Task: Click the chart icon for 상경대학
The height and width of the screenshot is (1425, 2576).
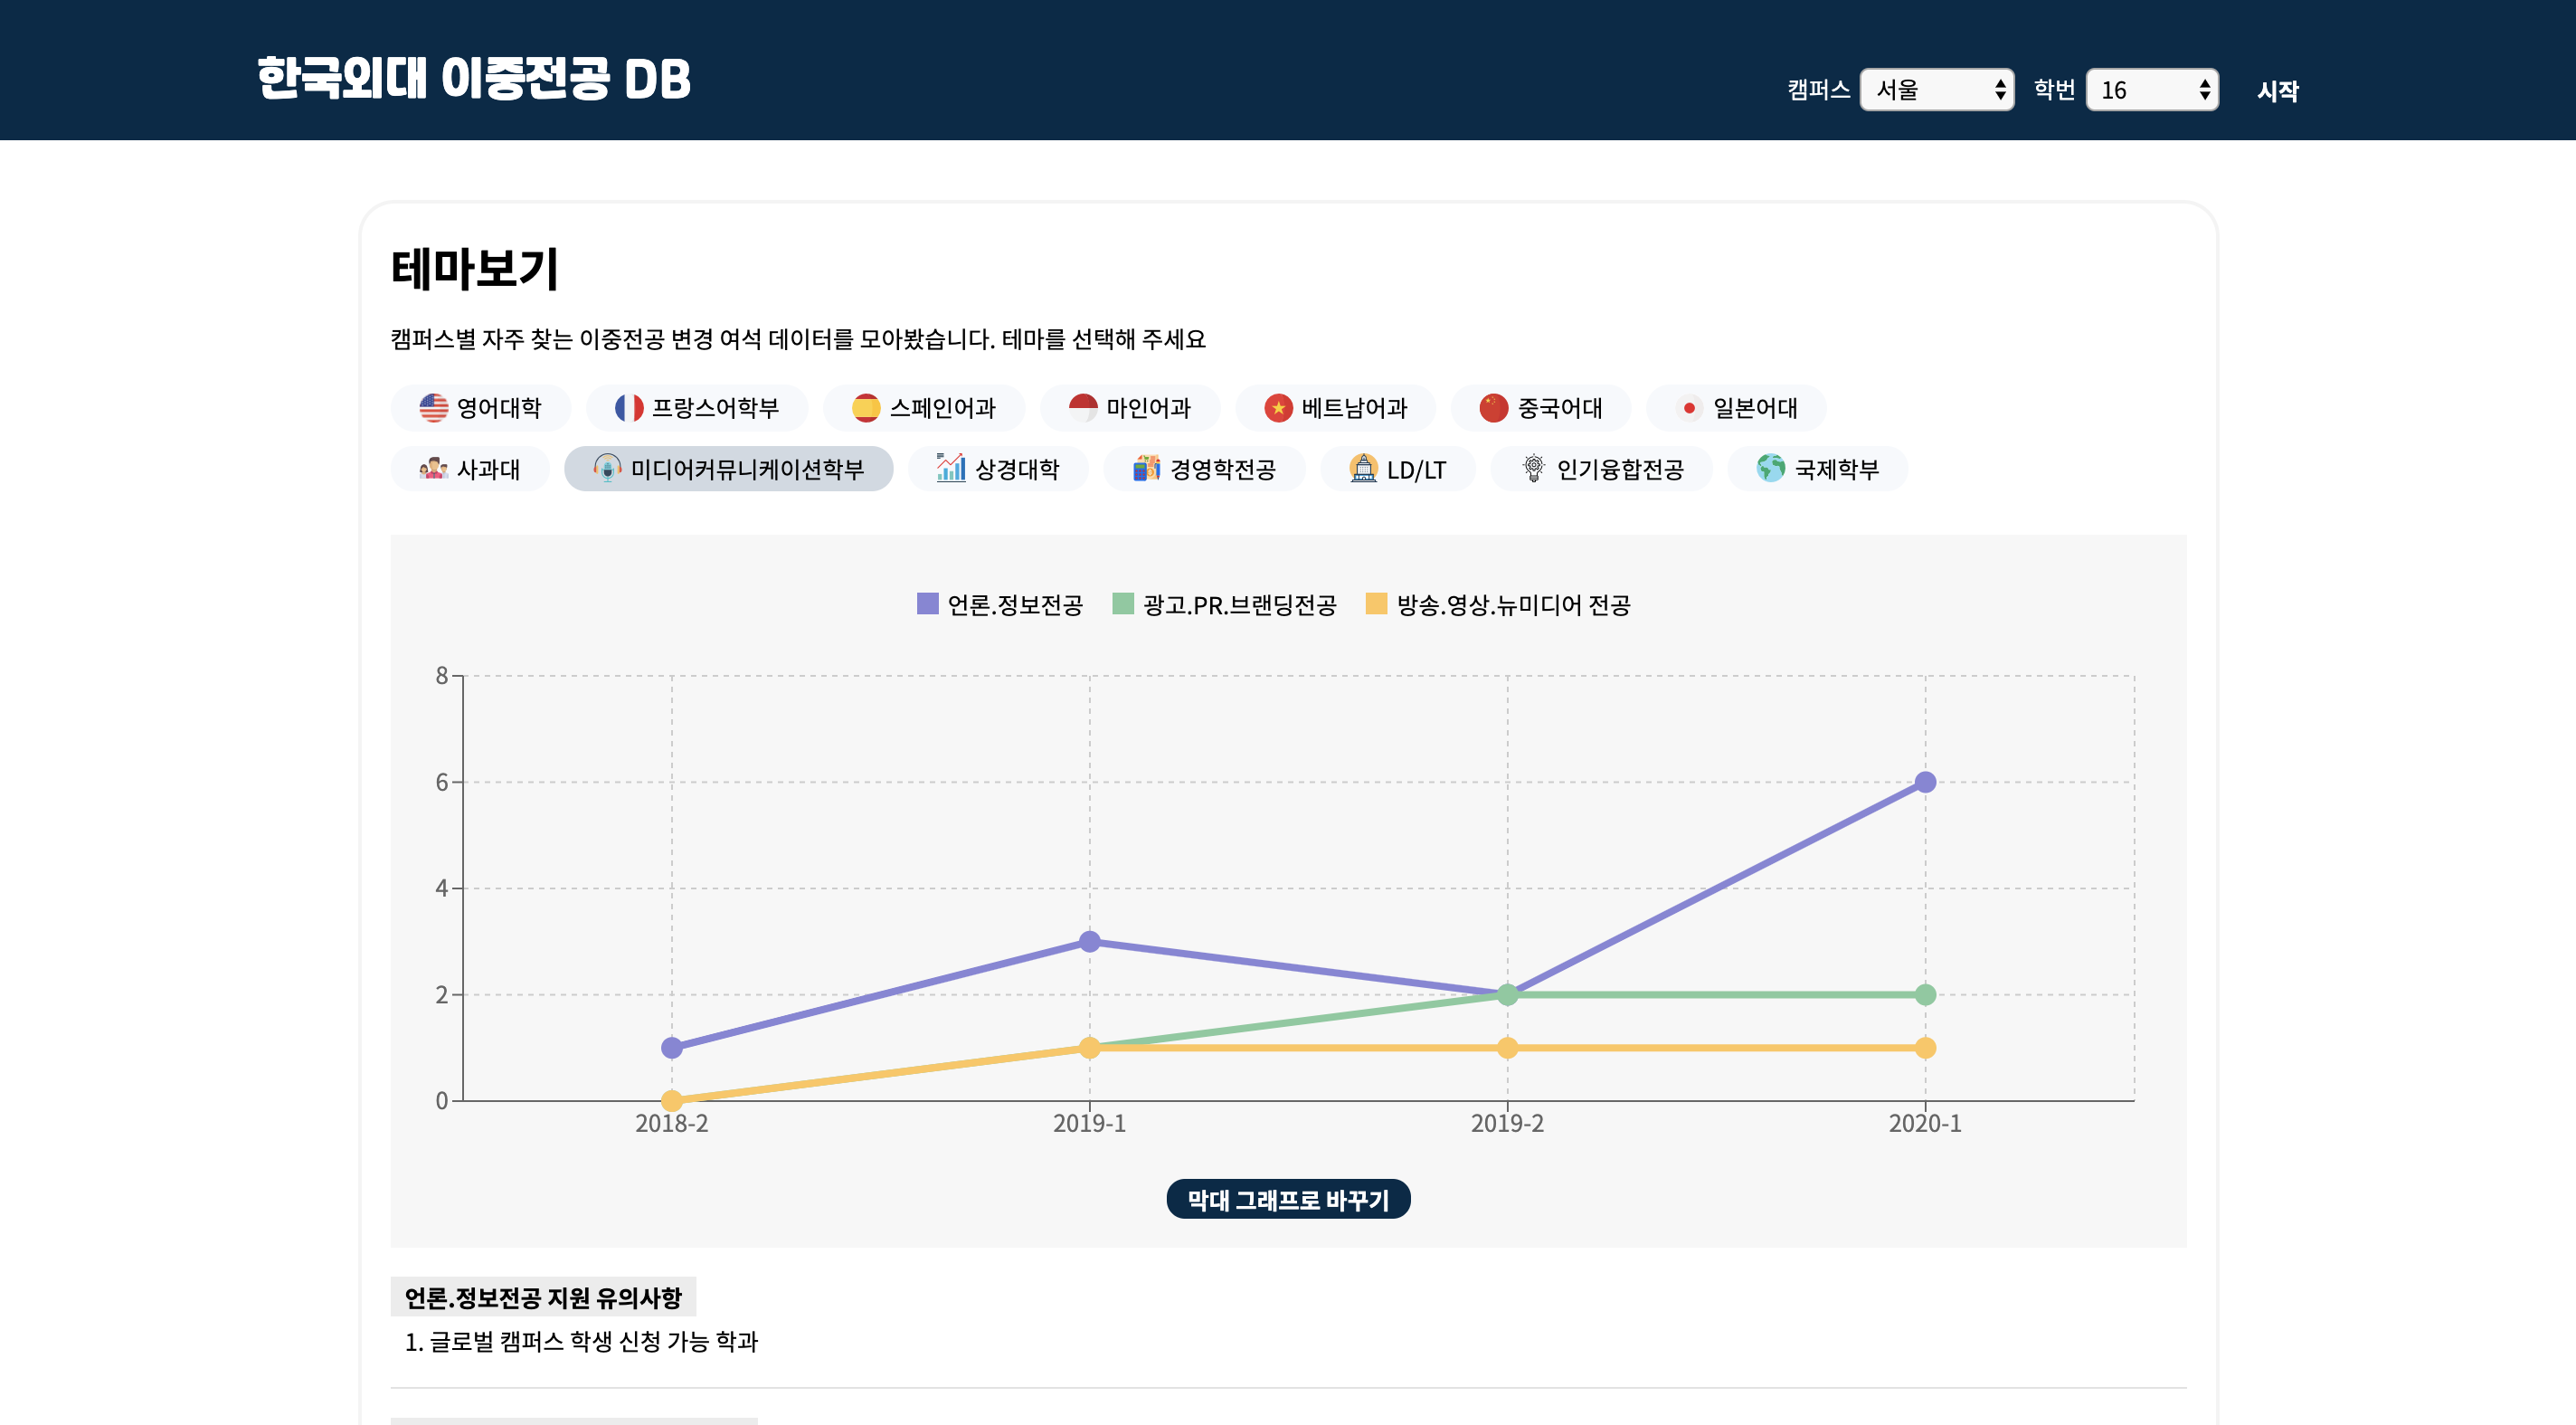Action: 951,468
